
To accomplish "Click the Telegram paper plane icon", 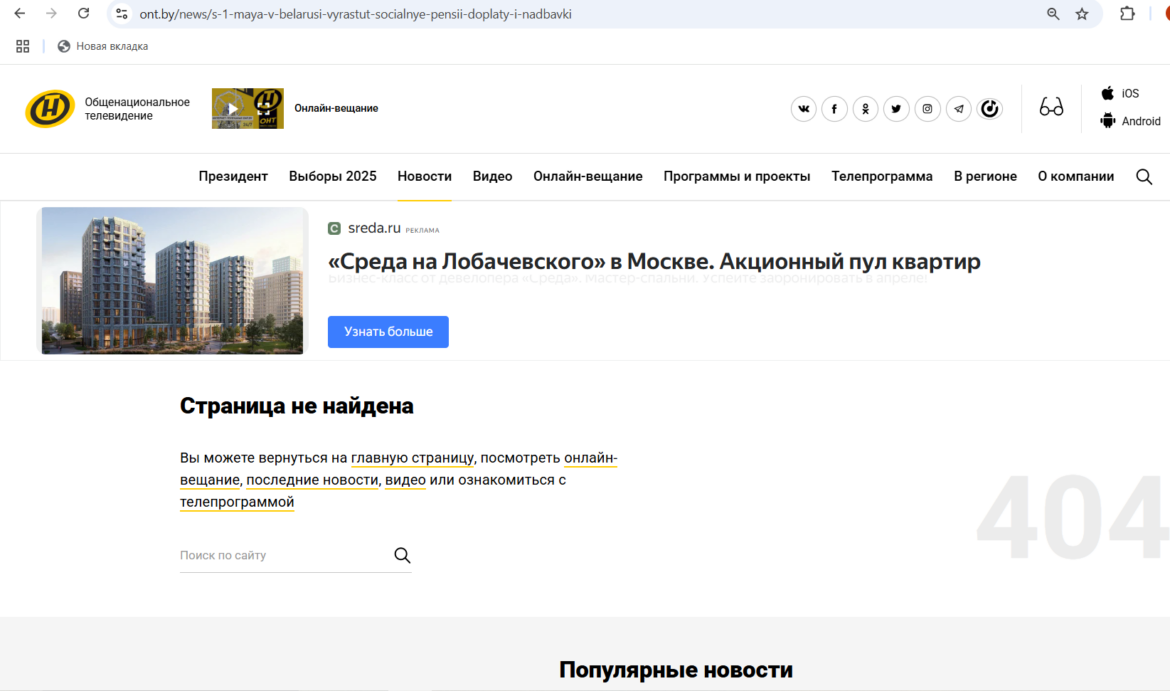I will point(958,108).
